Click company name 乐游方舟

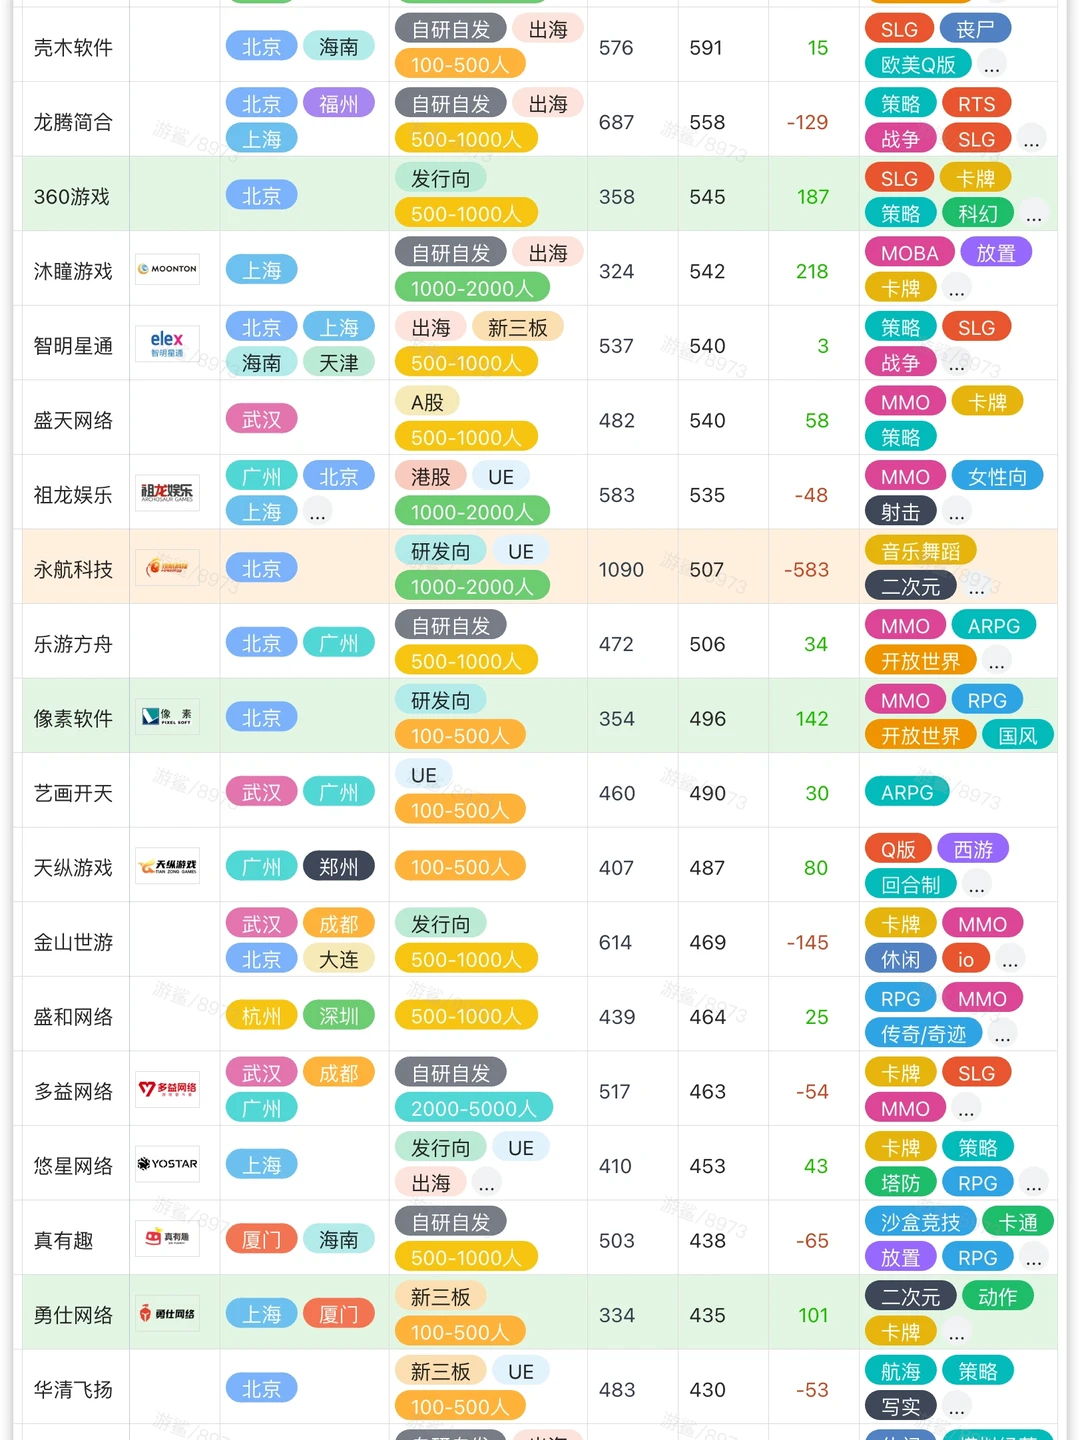click(73, 644)
